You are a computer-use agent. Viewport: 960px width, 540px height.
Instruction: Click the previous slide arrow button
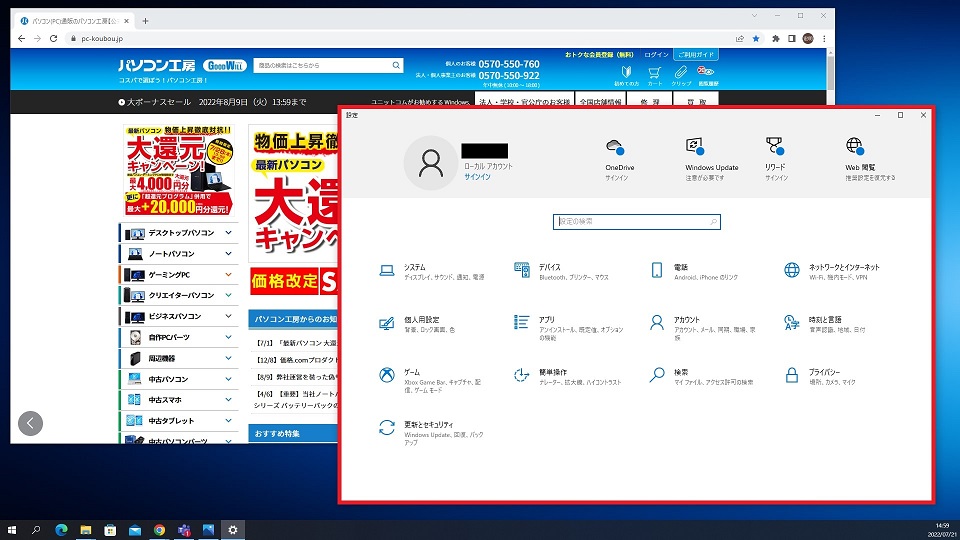click(x=31, y=423)
